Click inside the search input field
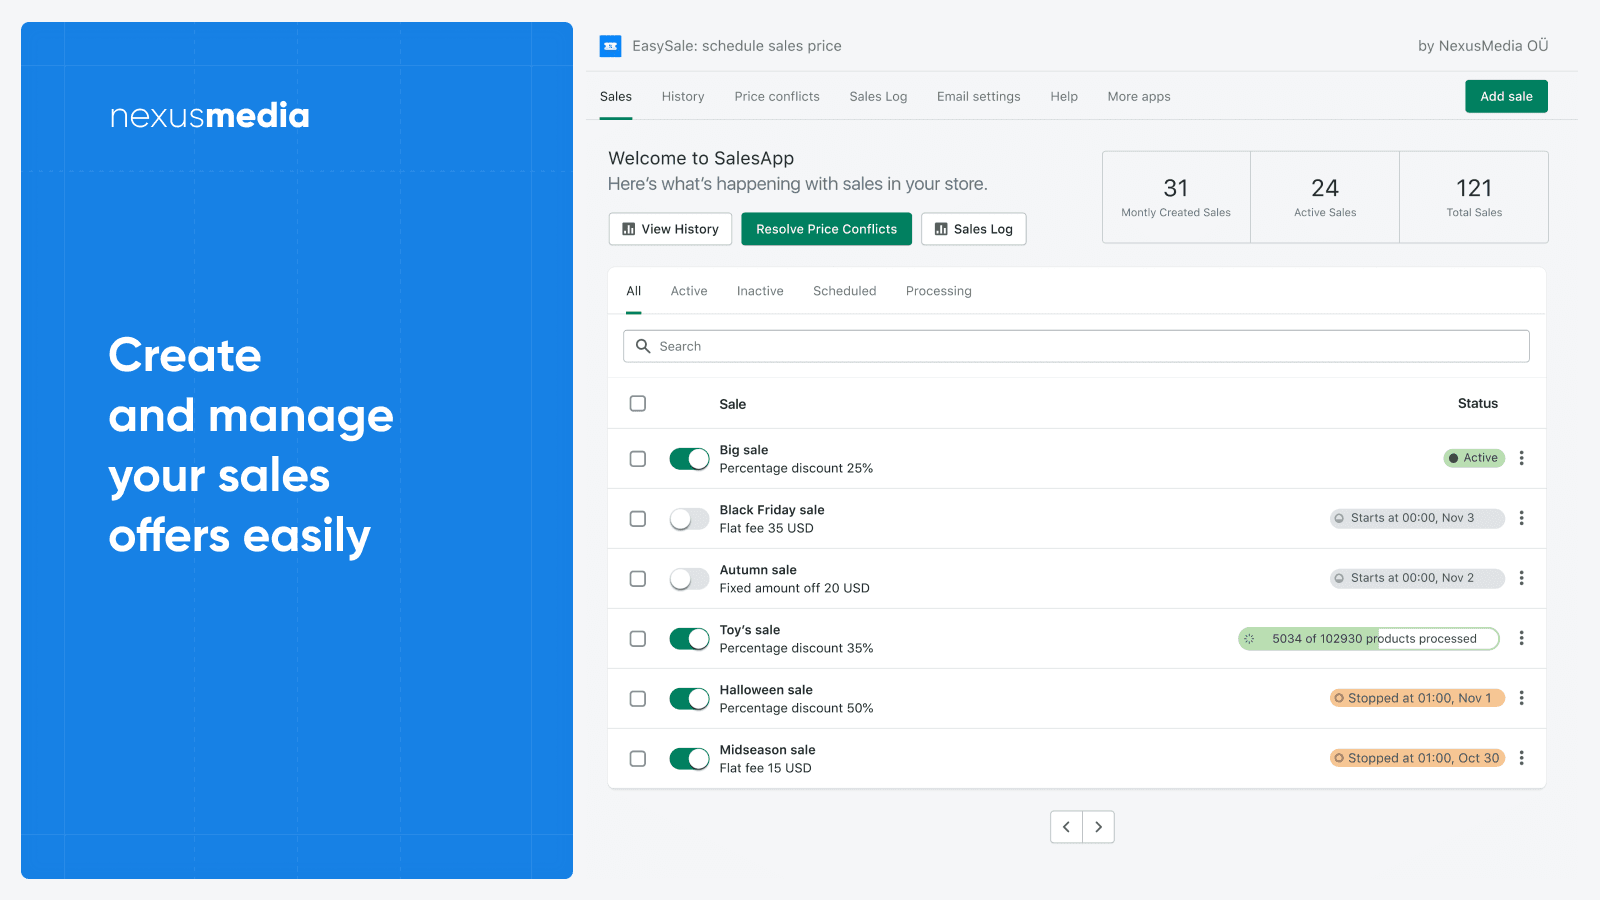 pos(1000,346)
